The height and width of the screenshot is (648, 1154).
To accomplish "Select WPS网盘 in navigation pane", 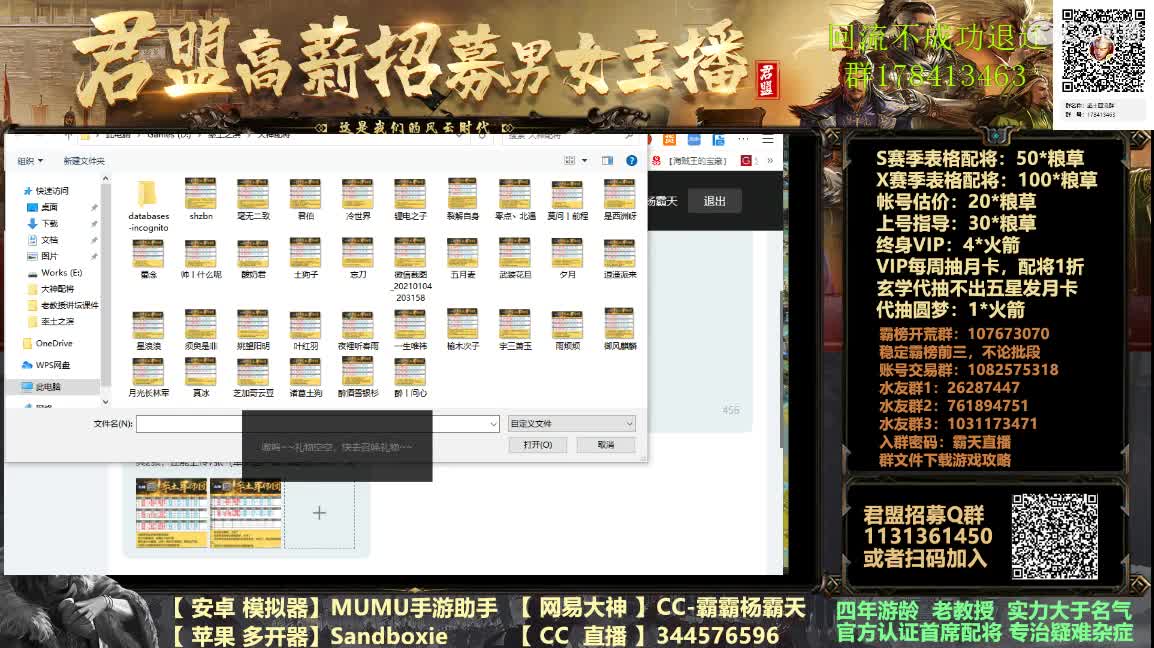I will pyautogui.click(x=46, y=365).
